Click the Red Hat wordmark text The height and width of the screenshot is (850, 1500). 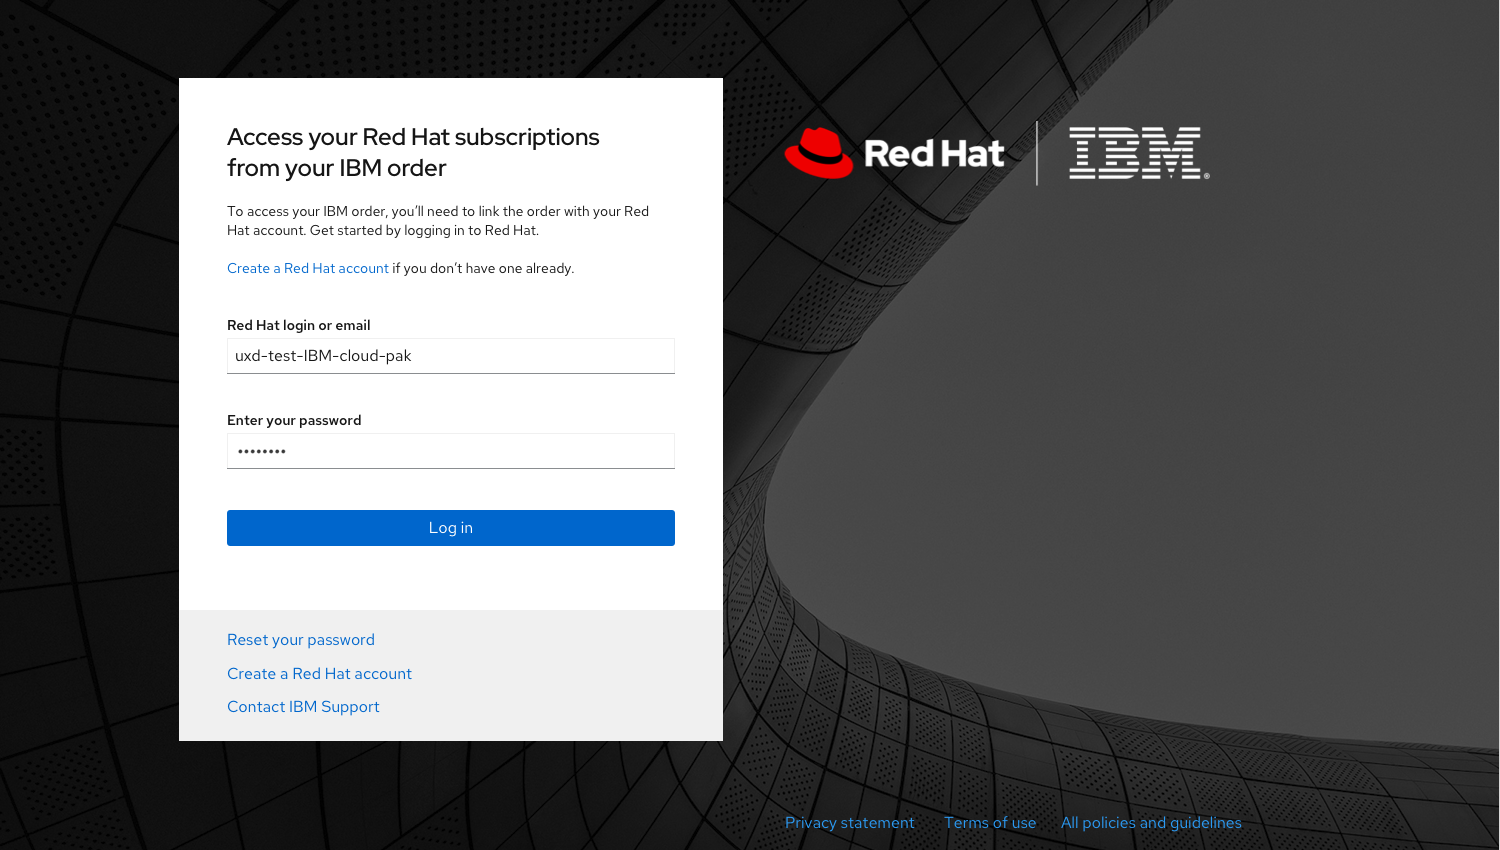coord(934,153)
